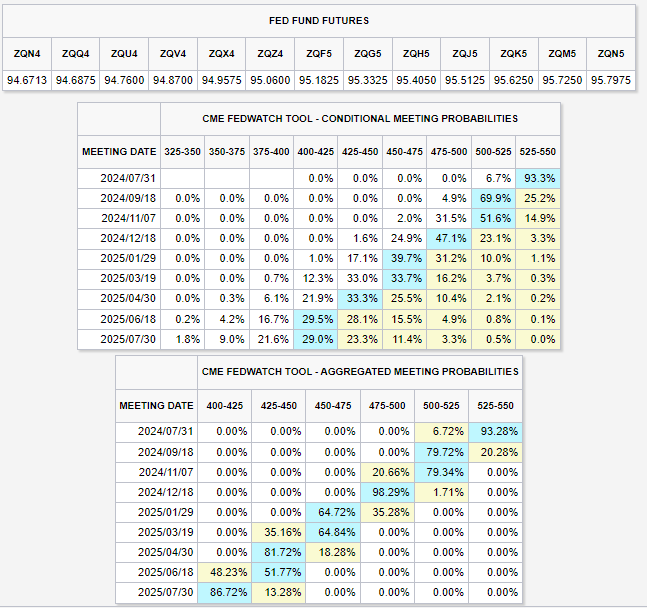This screenshot has width=647, height=608.
Task: Click the 98.29% aggregated probability cell
Action: [x=386, y=493]
